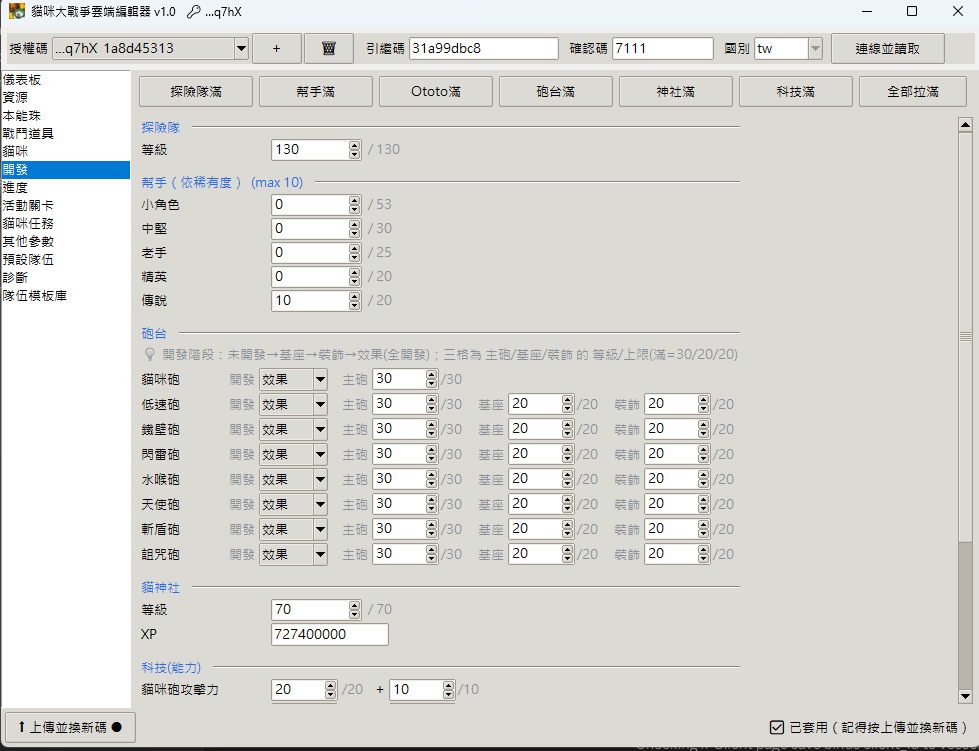Click the 幫手滿 button
Image resolution: width=979 pixels, height=751 pixels.
(316, 92)
